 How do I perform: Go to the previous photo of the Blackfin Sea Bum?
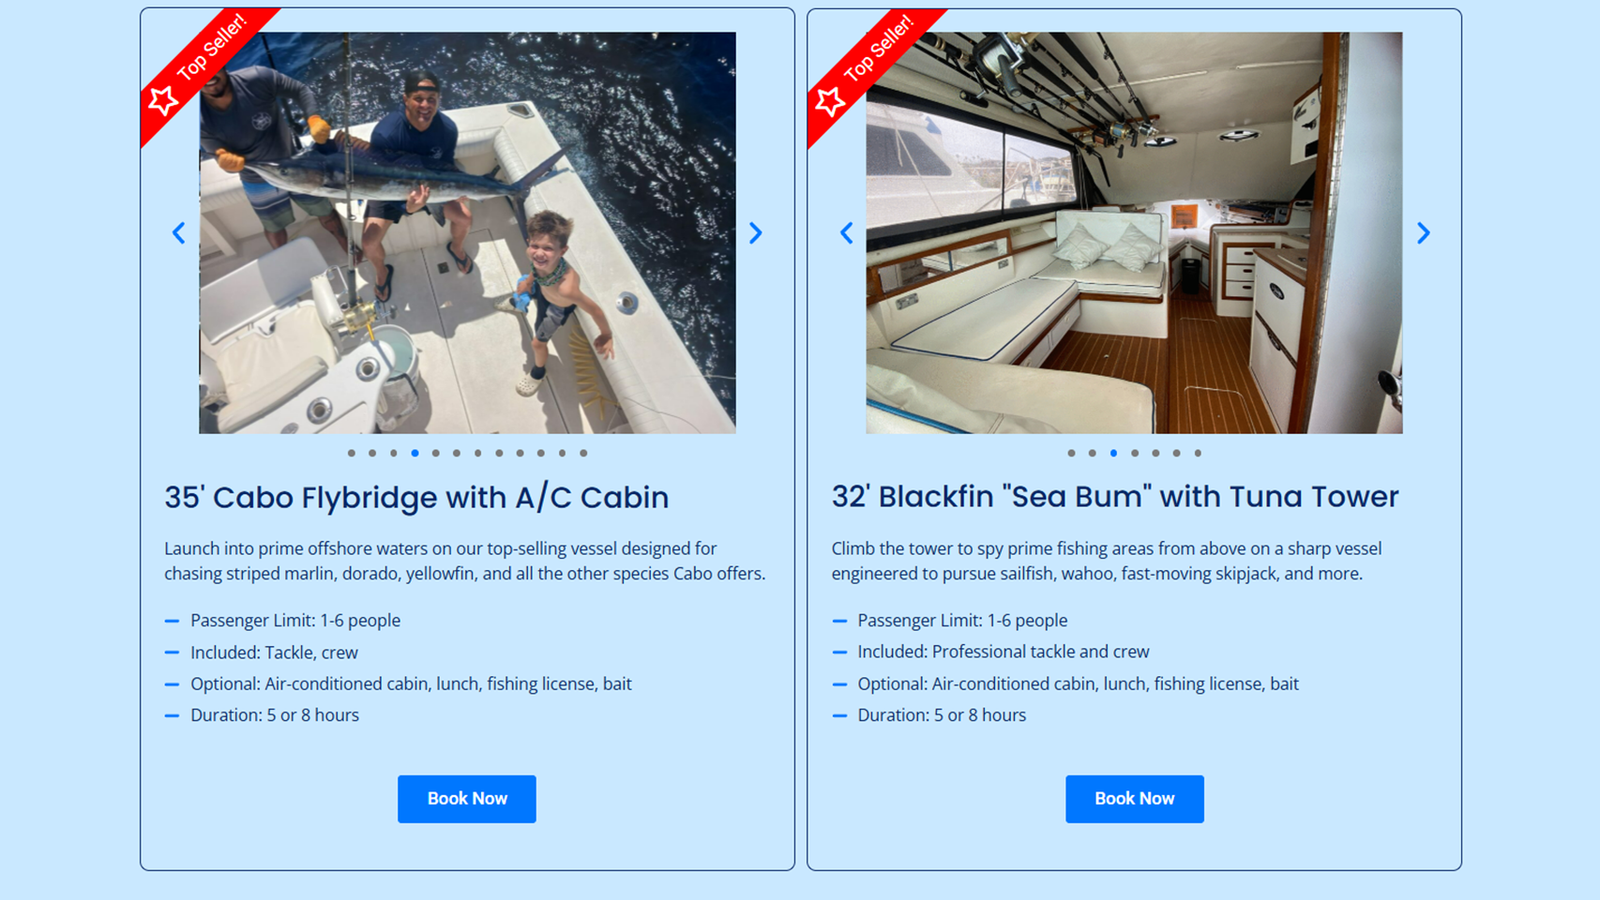click(x=846, y=233)
